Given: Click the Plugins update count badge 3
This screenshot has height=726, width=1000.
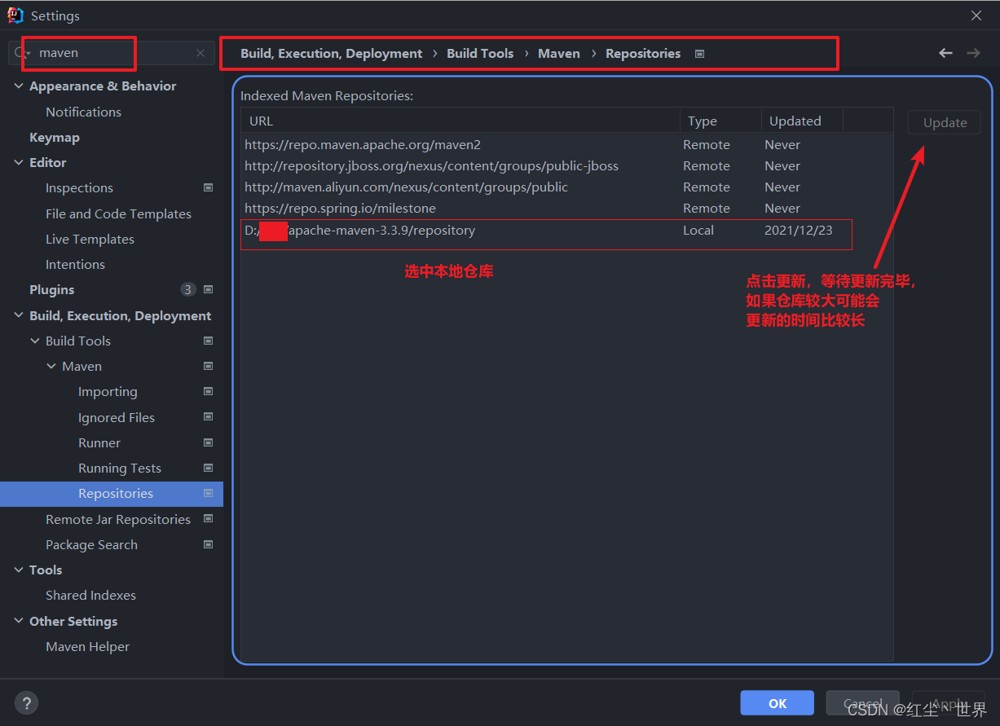Looking at the screenshot, I should click(188, 290).
